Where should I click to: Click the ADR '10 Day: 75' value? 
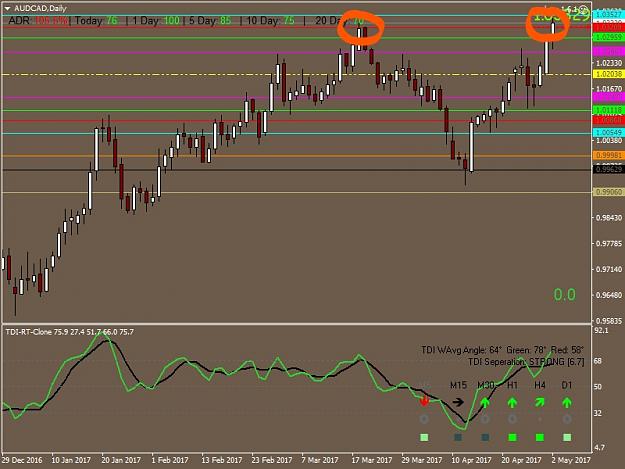[271, 20]
